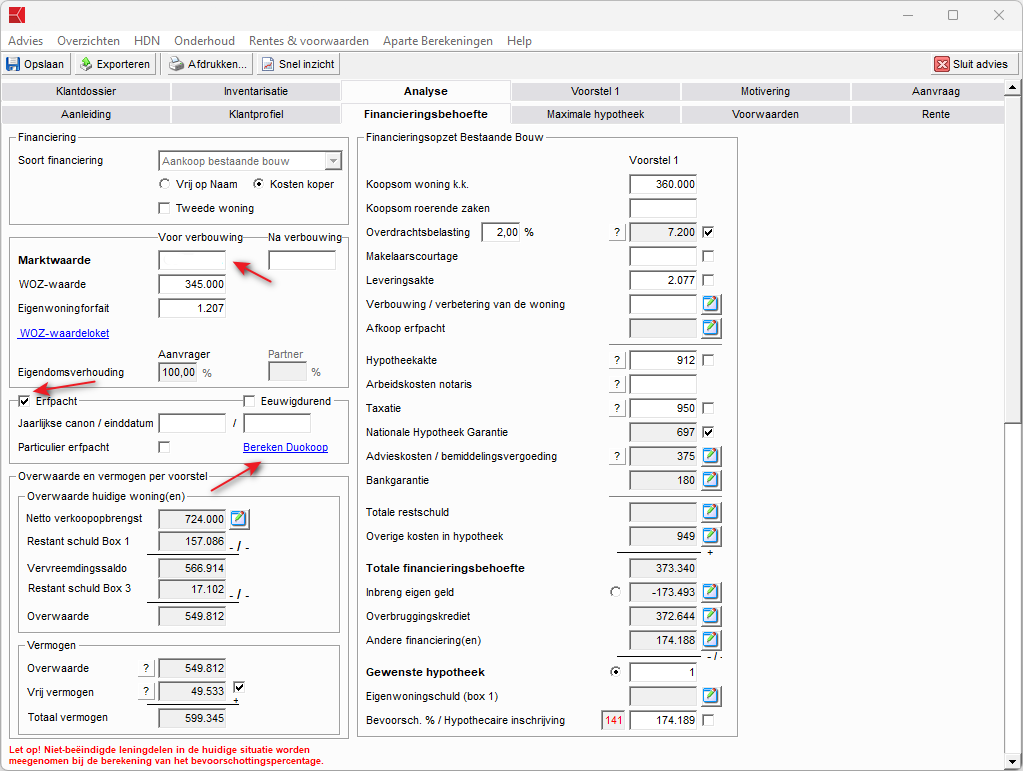Show help for Overwaarde in Vermogen
Screen dimensions: 1023x771
pos(146,668)
